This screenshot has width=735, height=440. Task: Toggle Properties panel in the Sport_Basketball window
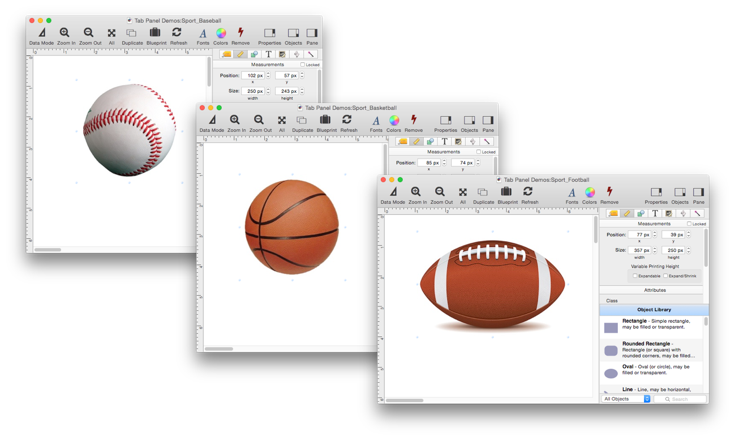point(445,123)
